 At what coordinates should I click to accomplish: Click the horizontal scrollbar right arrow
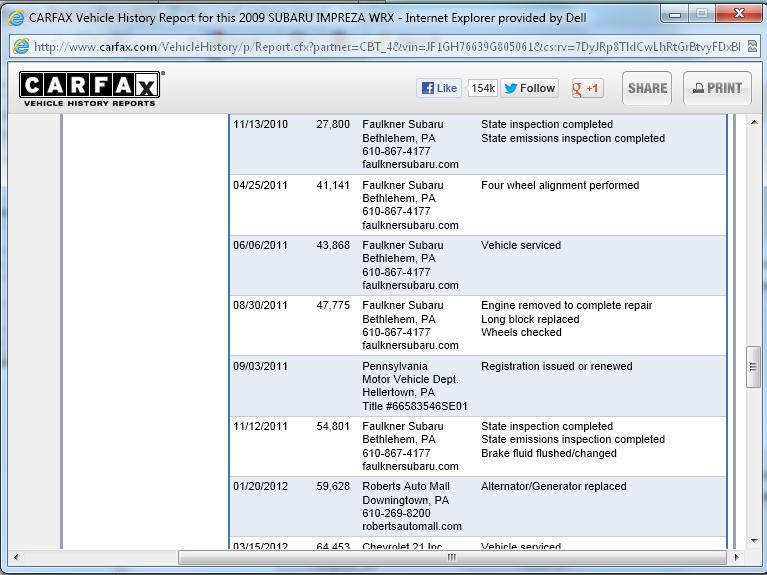pyautogui.click(x=737, y=557)
